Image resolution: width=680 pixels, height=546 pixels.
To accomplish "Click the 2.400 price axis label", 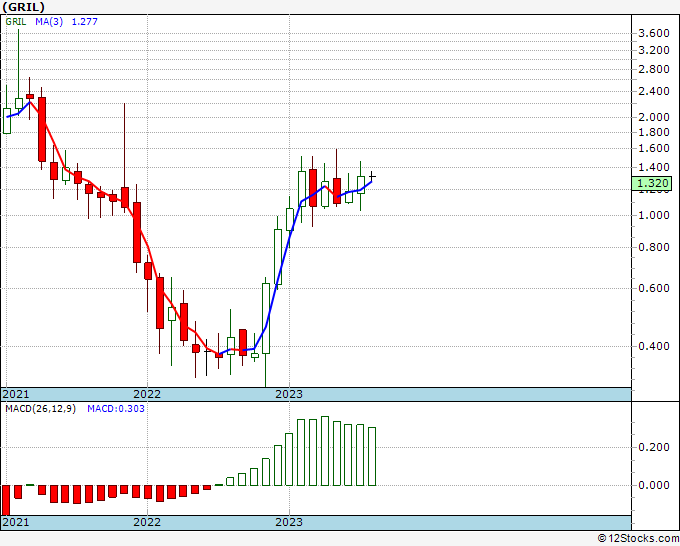I will coord(654,92).
